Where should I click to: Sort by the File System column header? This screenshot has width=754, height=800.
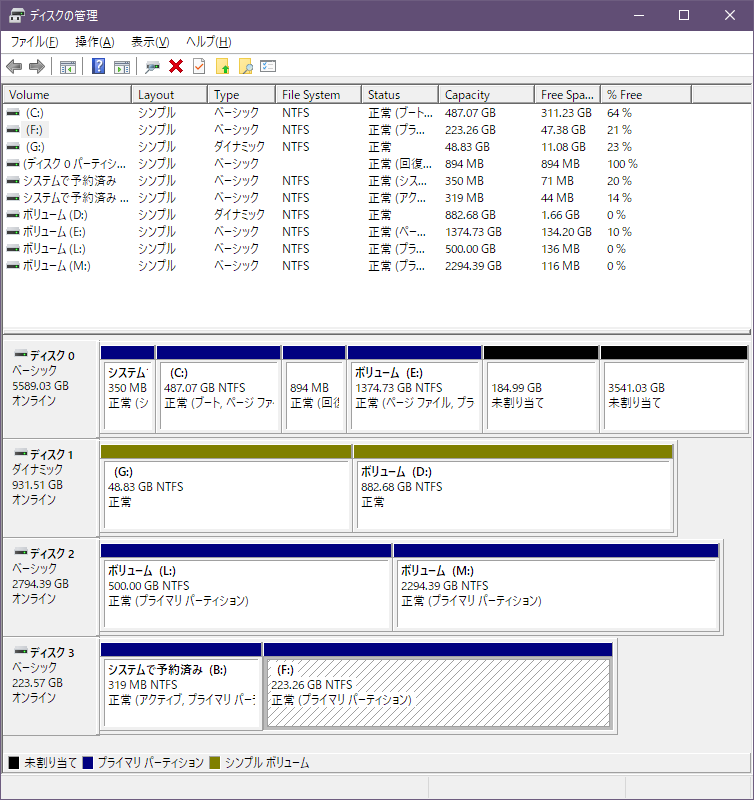(x=319, y=95)
